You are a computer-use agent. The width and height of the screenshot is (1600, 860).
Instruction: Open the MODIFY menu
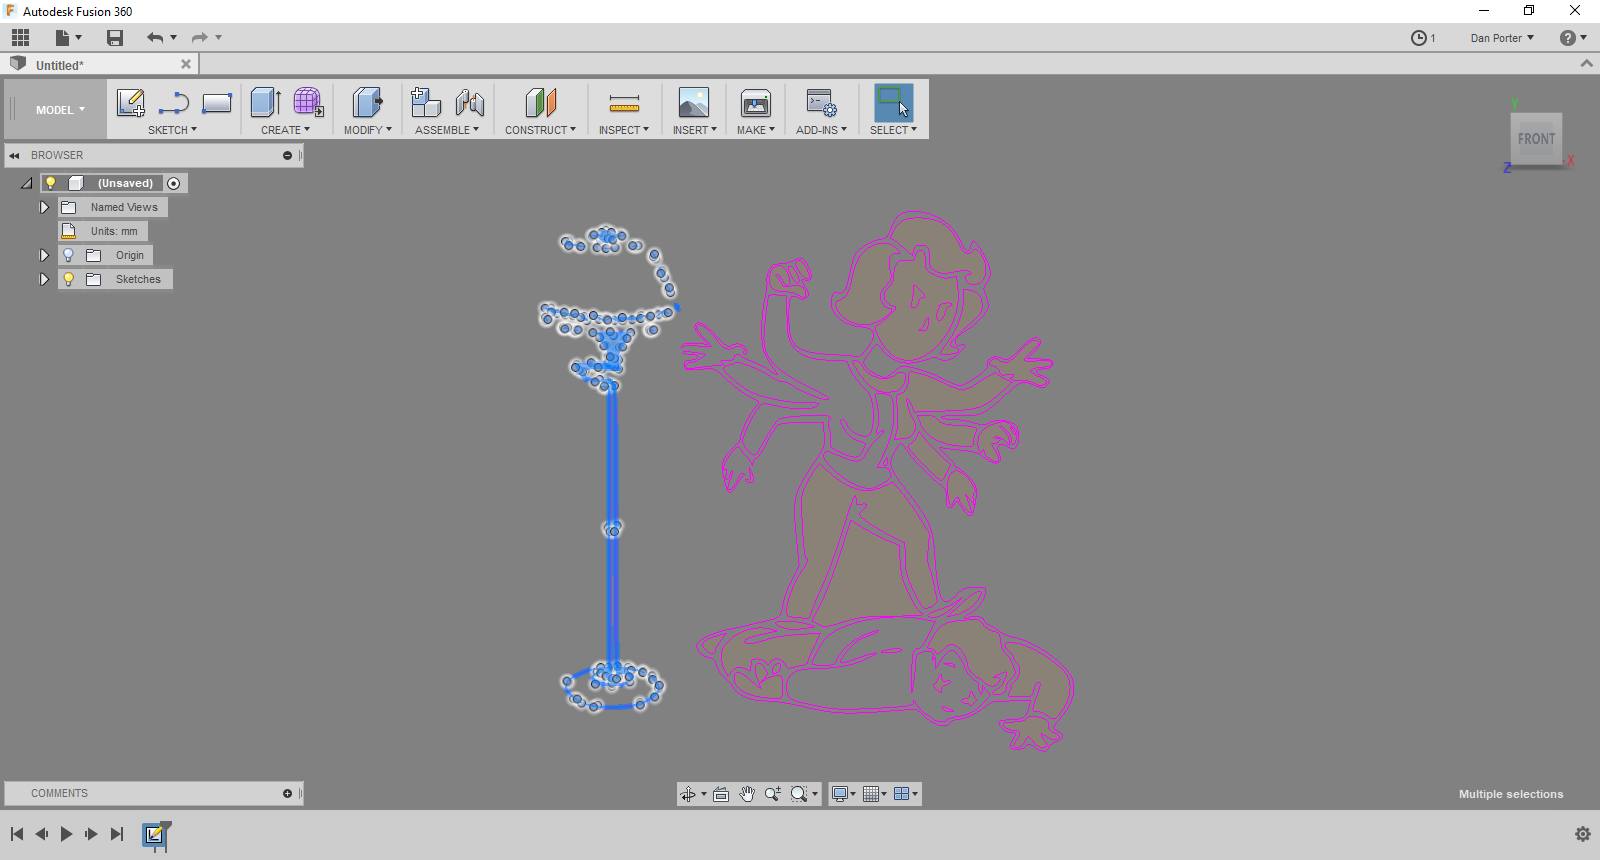[367, 130]
